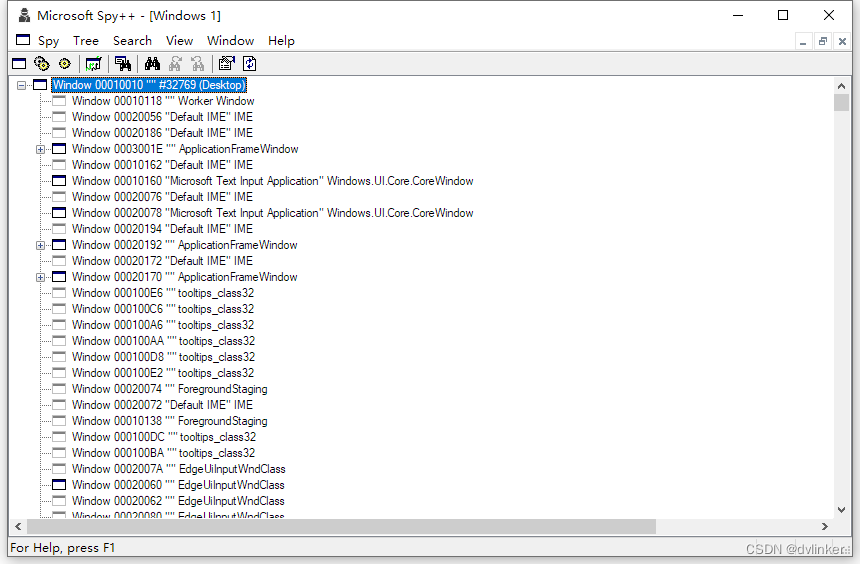
Task: Select row Window 0002007A EdgeUiInputWndClass
Action: tap(179, 469)
